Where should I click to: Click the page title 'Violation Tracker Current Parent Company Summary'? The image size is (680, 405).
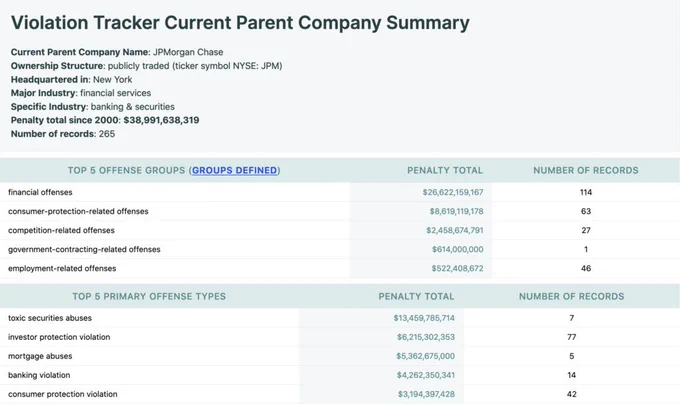pos(240,23)
